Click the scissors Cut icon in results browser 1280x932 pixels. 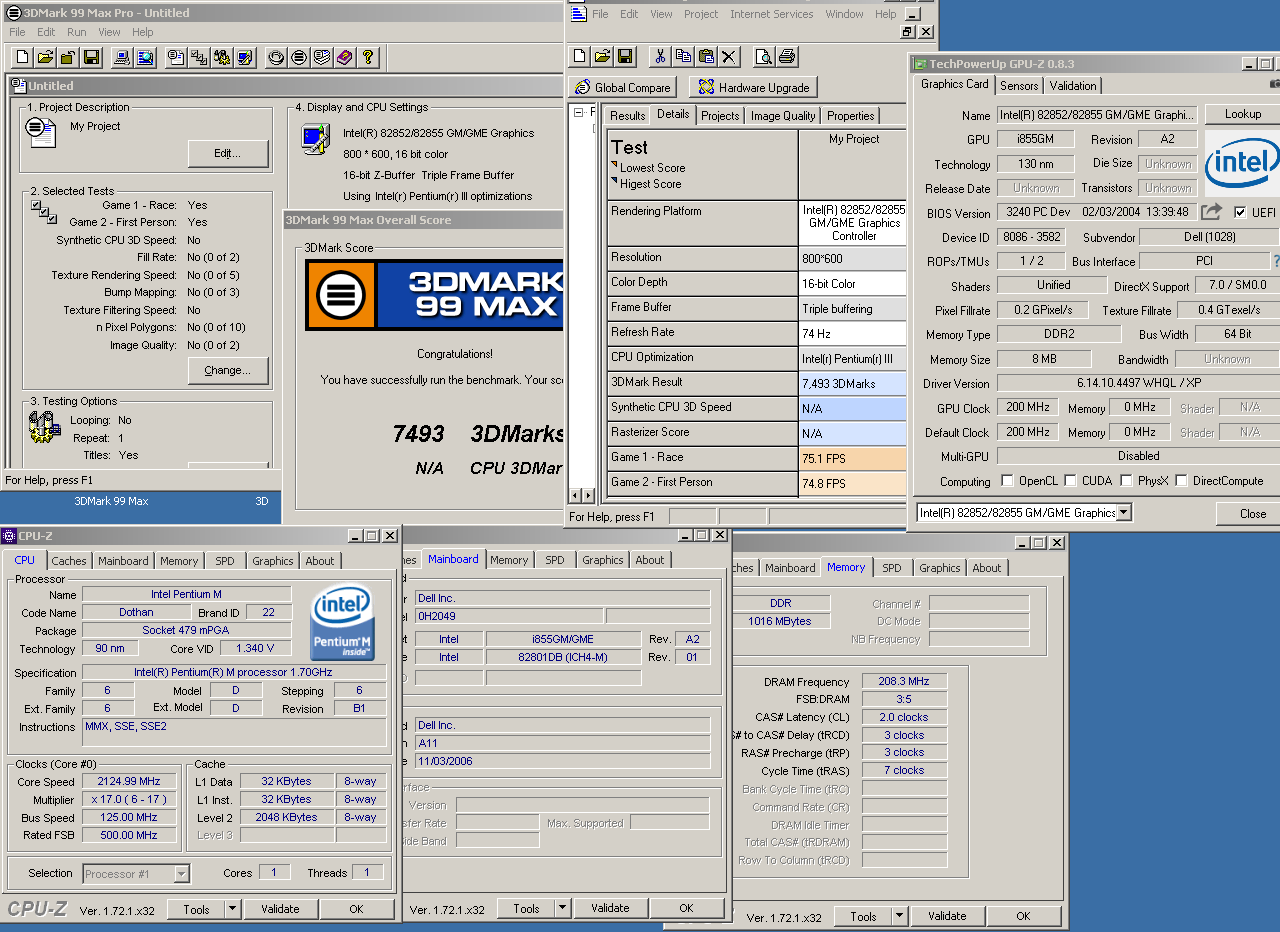[x=660, y=56]
